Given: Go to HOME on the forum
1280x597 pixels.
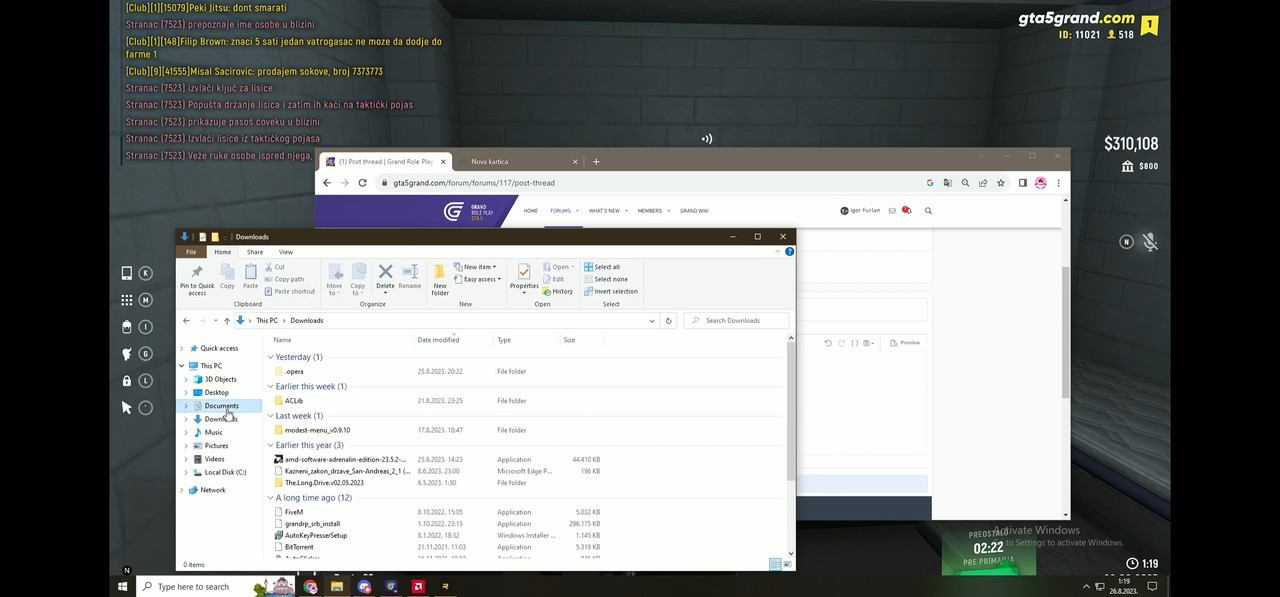Looking at the screenshot, I should [x=530, y=211].
